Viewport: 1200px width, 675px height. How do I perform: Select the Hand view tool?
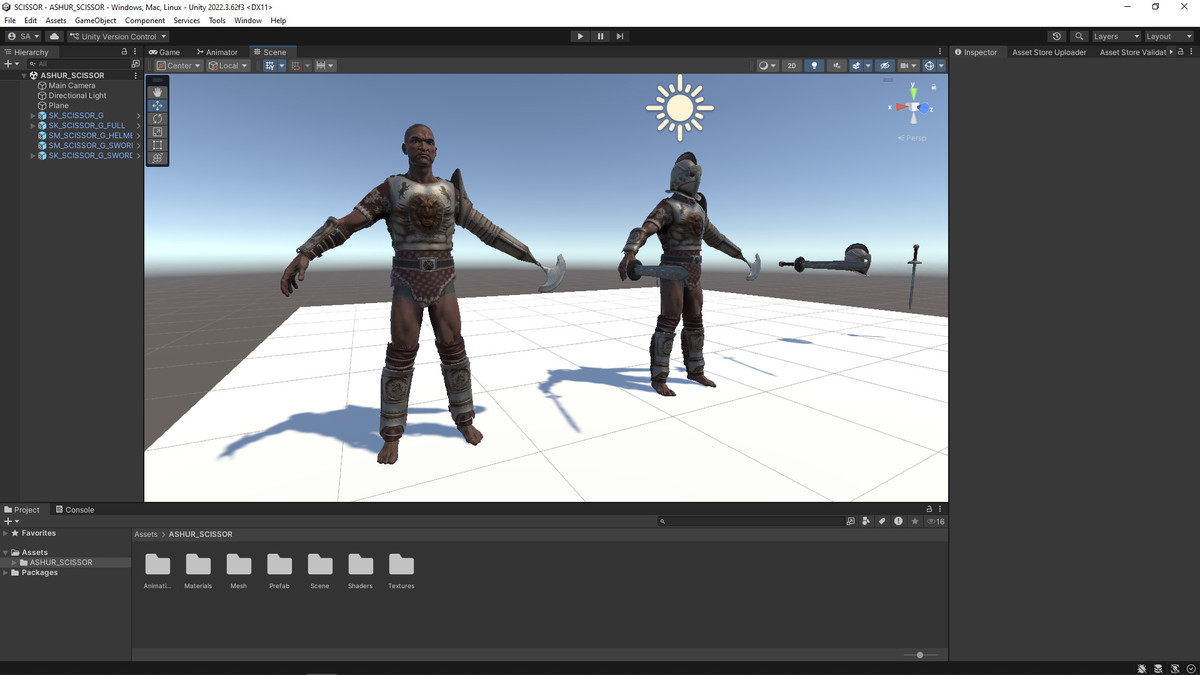158,92
